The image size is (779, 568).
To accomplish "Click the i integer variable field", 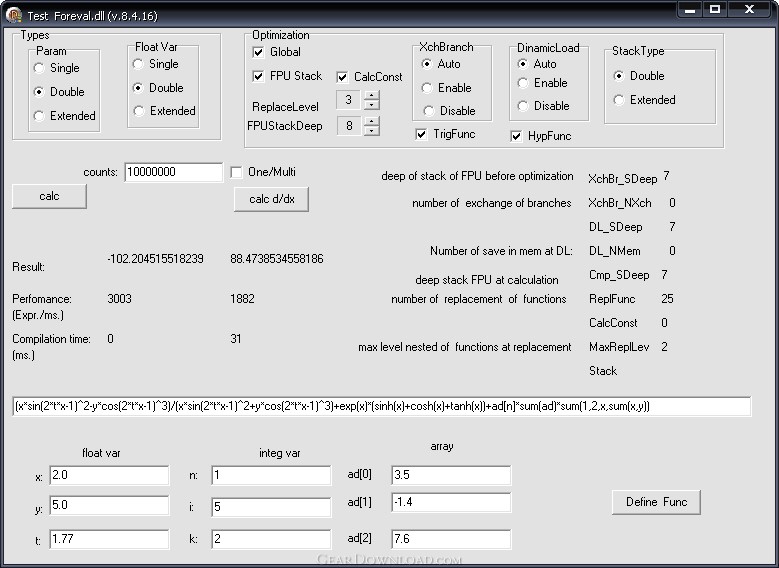I will [271, 507].
